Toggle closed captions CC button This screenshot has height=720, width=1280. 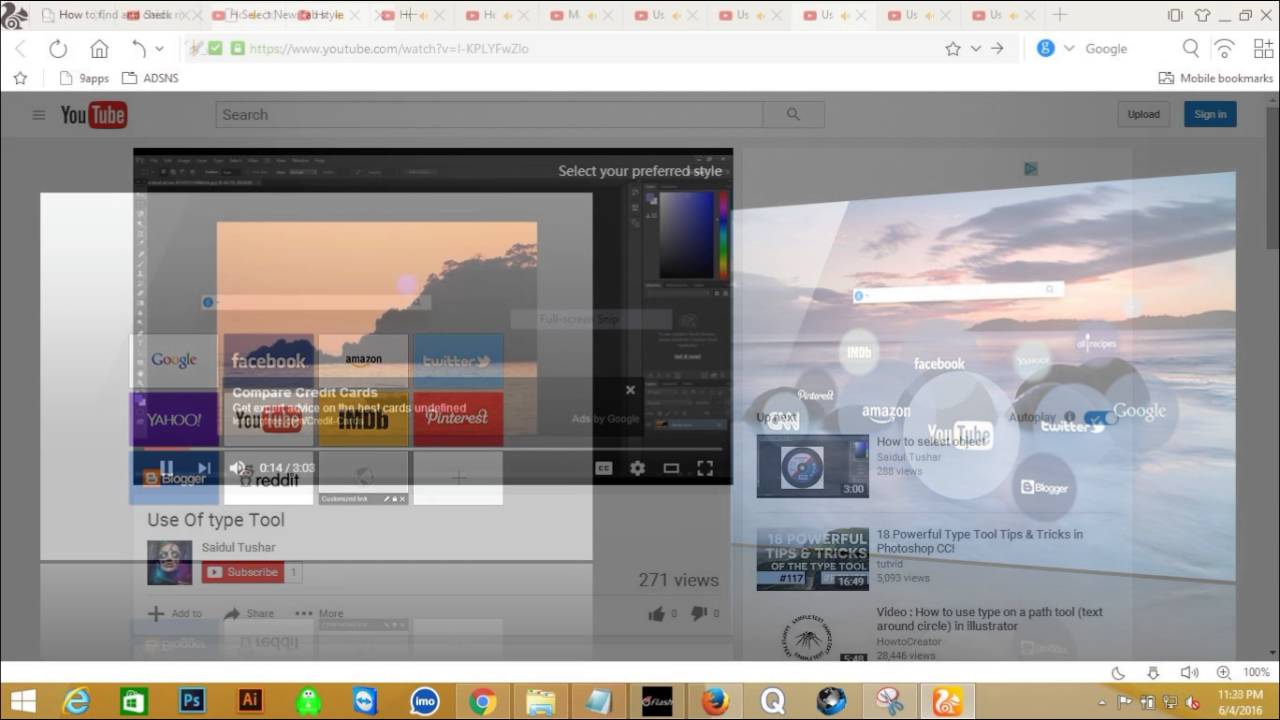click(x=603, y=467)
